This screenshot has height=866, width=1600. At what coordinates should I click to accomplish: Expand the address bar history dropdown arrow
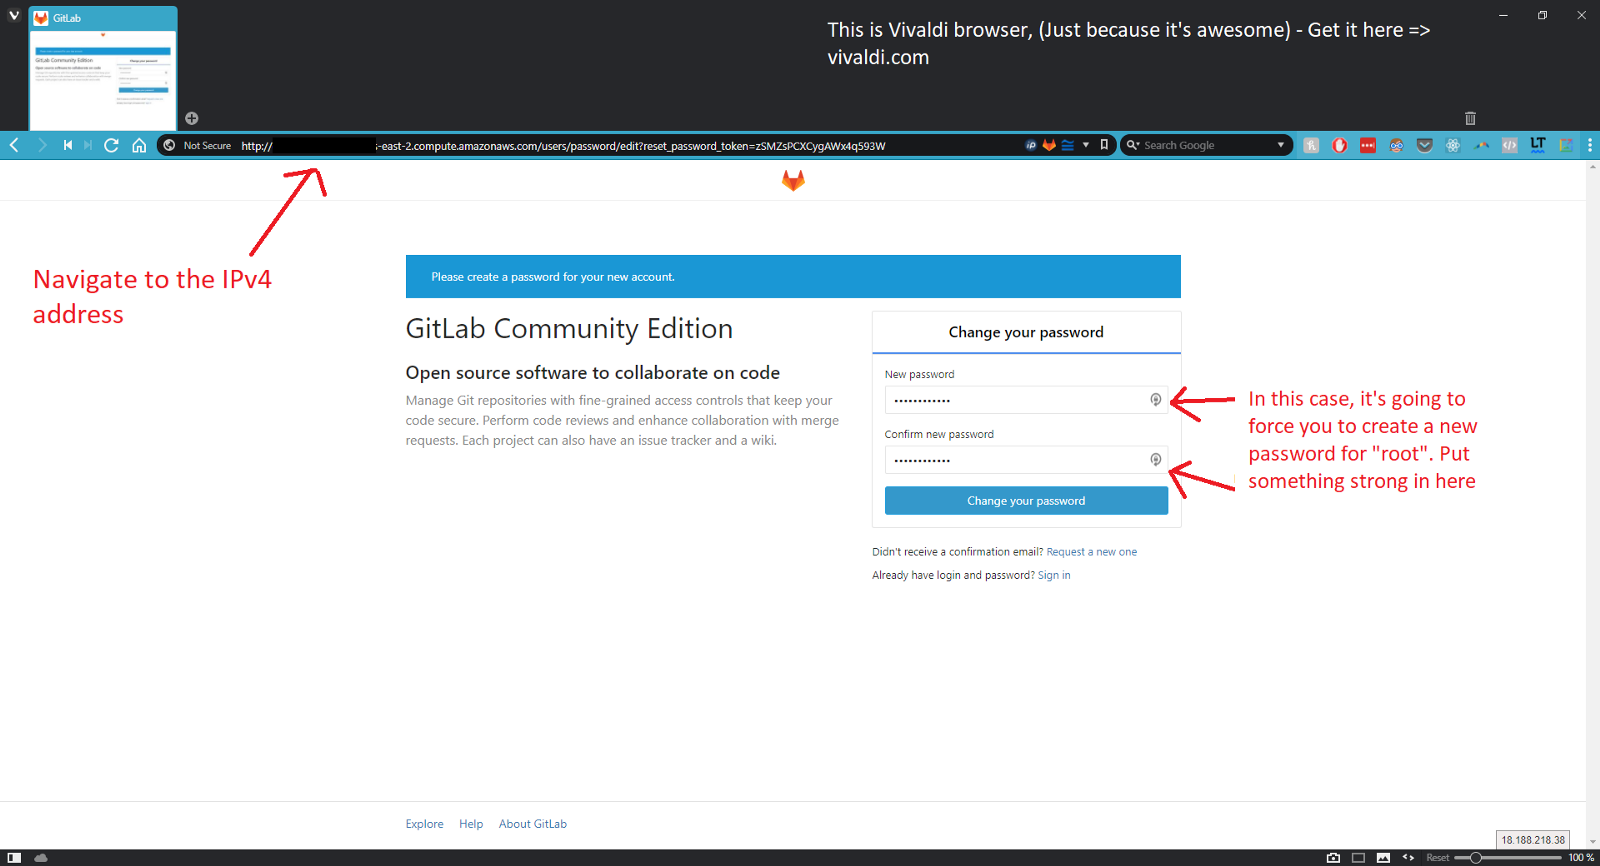click(1086, 145)
